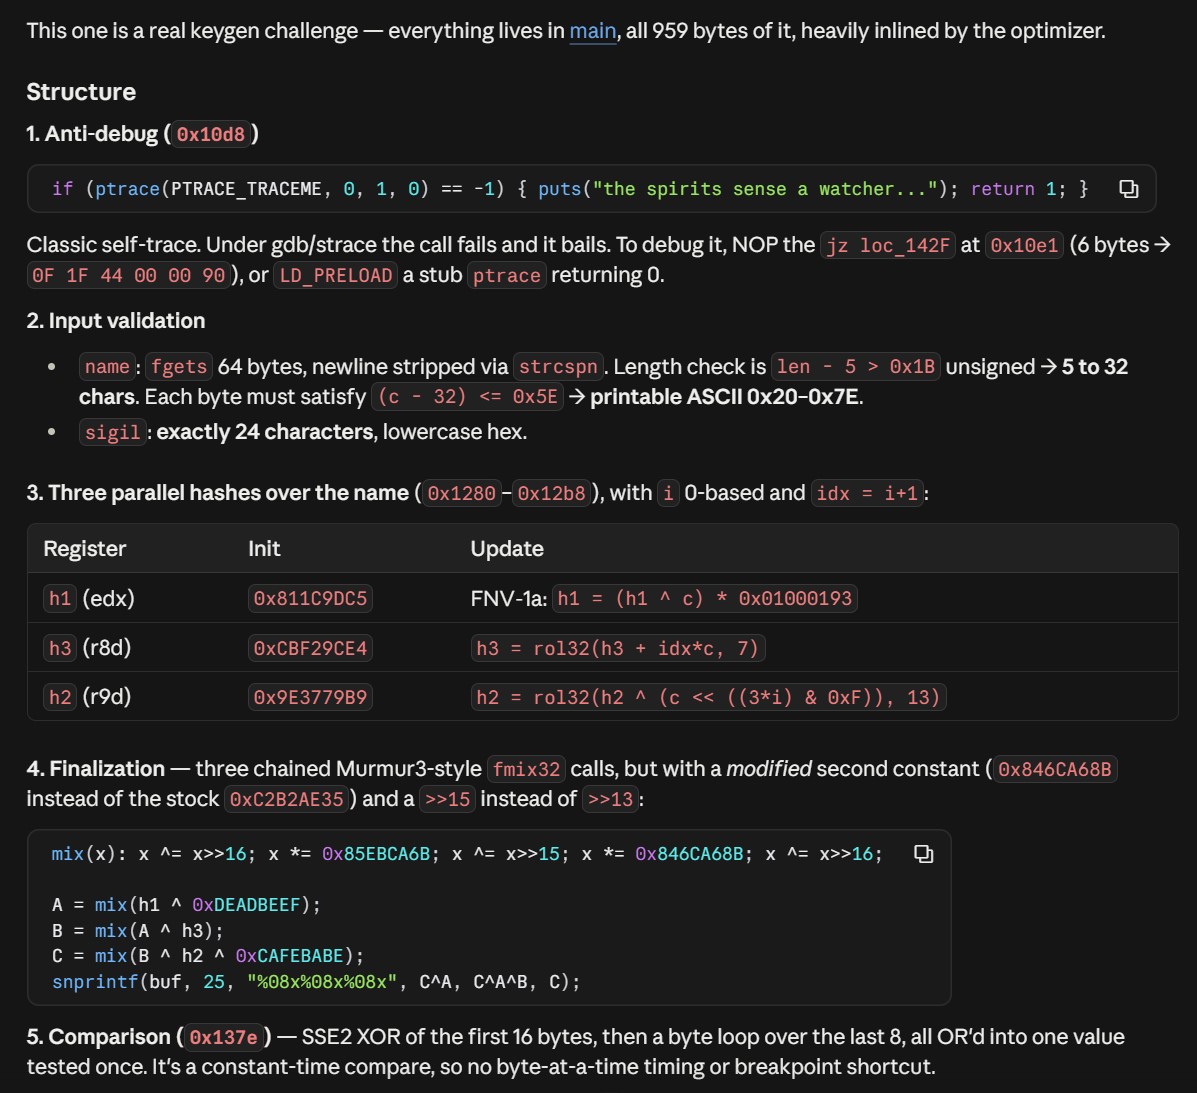Click the '>>13' inline code
The image size is (1197, 1093).
pyautogui.click(x=610, y=799)
